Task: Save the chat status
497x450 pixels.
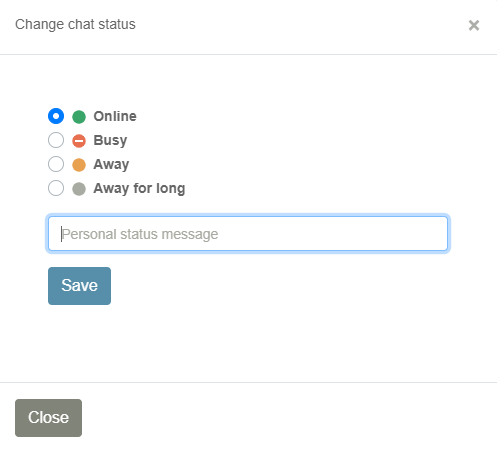Action: [x=79, y=286]
